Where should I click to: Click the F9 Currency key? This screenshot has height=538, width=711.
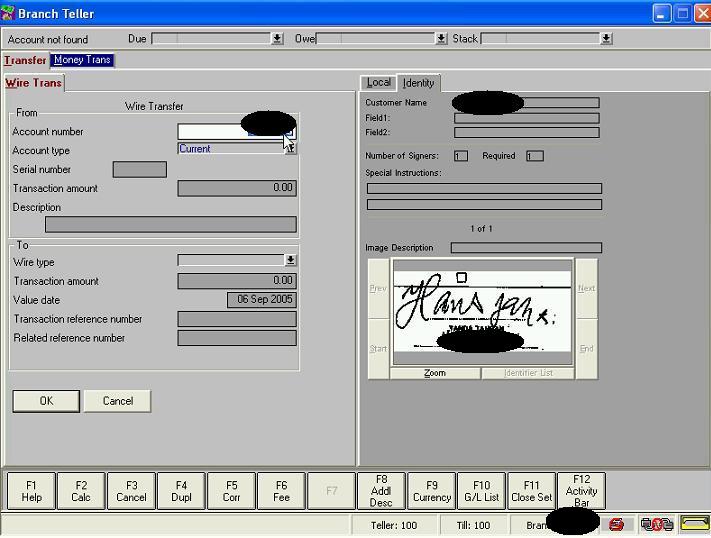tap(431, 491)
